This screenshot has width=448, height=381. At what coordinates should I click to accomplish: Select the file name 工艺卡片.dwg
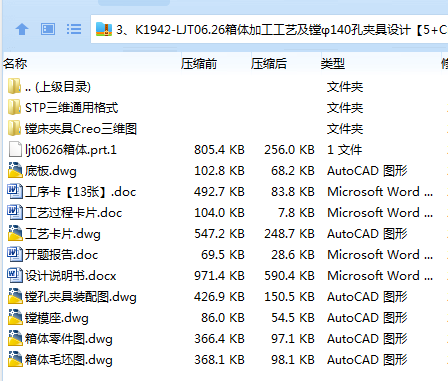pyautogui.click(x=63, y=234)
